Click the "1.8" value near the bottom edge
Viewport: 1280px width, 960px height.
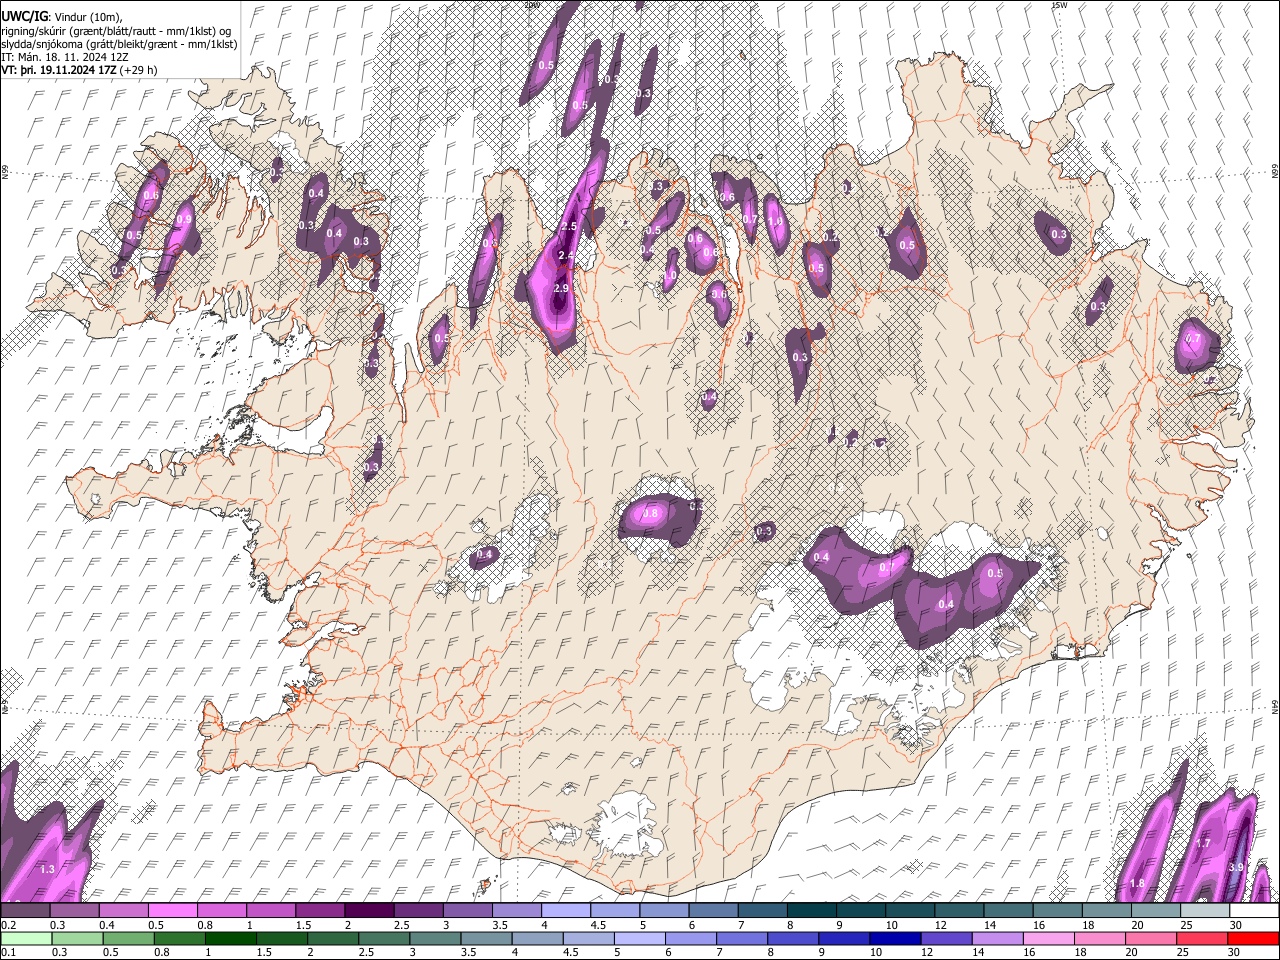coord(1137,883)
